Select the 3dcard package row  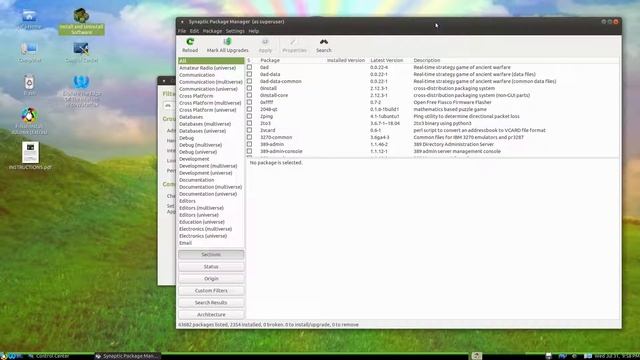pos(433,130)
